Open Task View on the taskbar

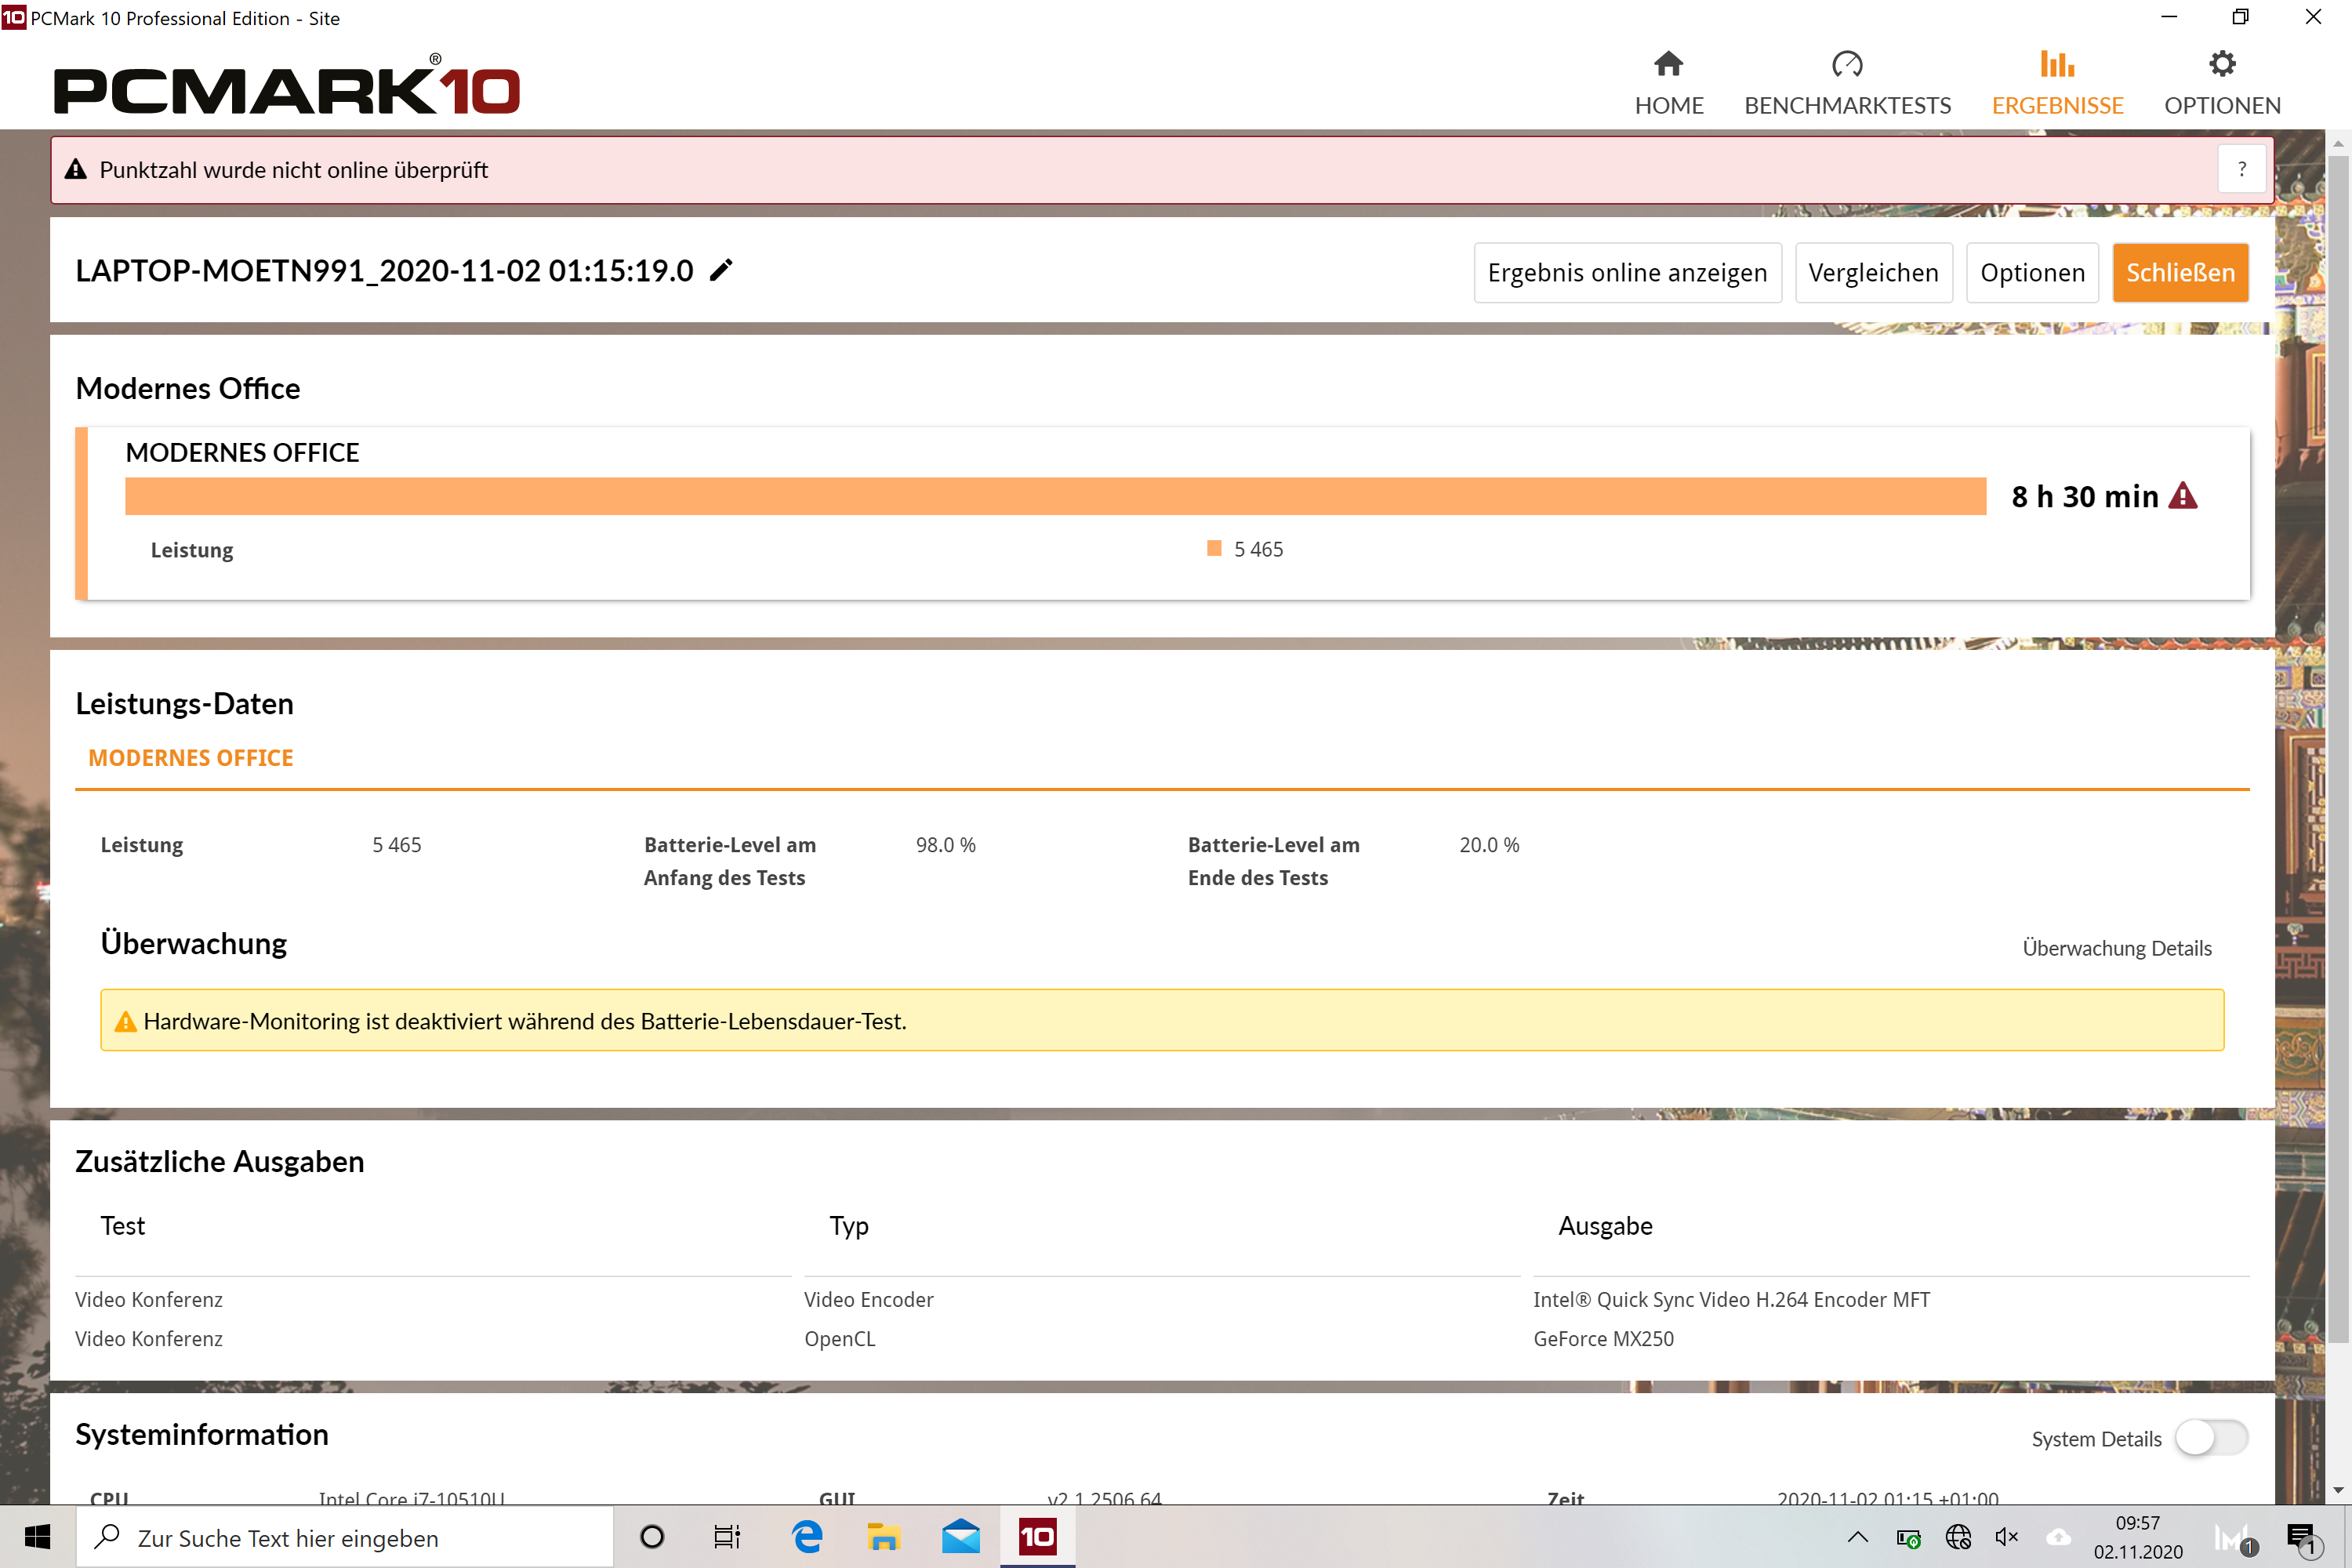click(727, 1537)
